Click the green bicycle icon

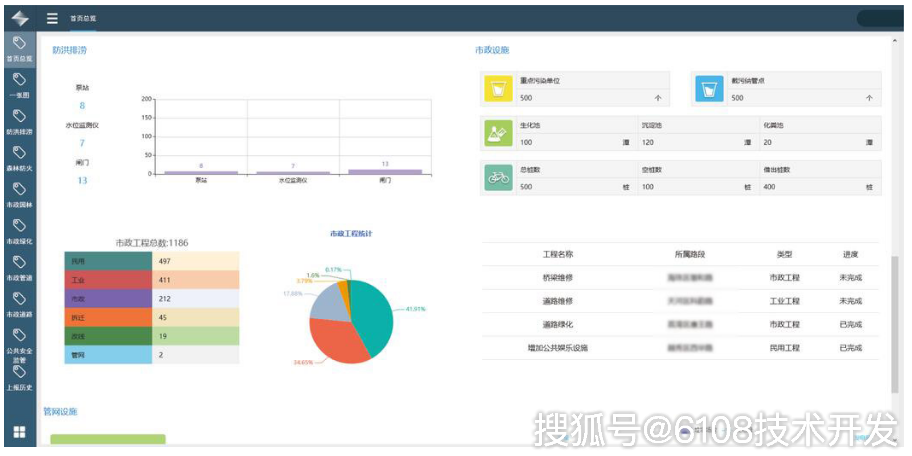pos(498,177)
